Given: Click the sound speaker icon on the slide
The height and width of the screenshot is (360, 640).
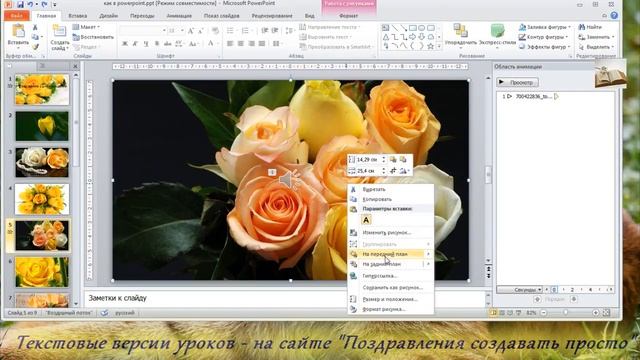Looking at the screenshot, I should pos(289,180).
